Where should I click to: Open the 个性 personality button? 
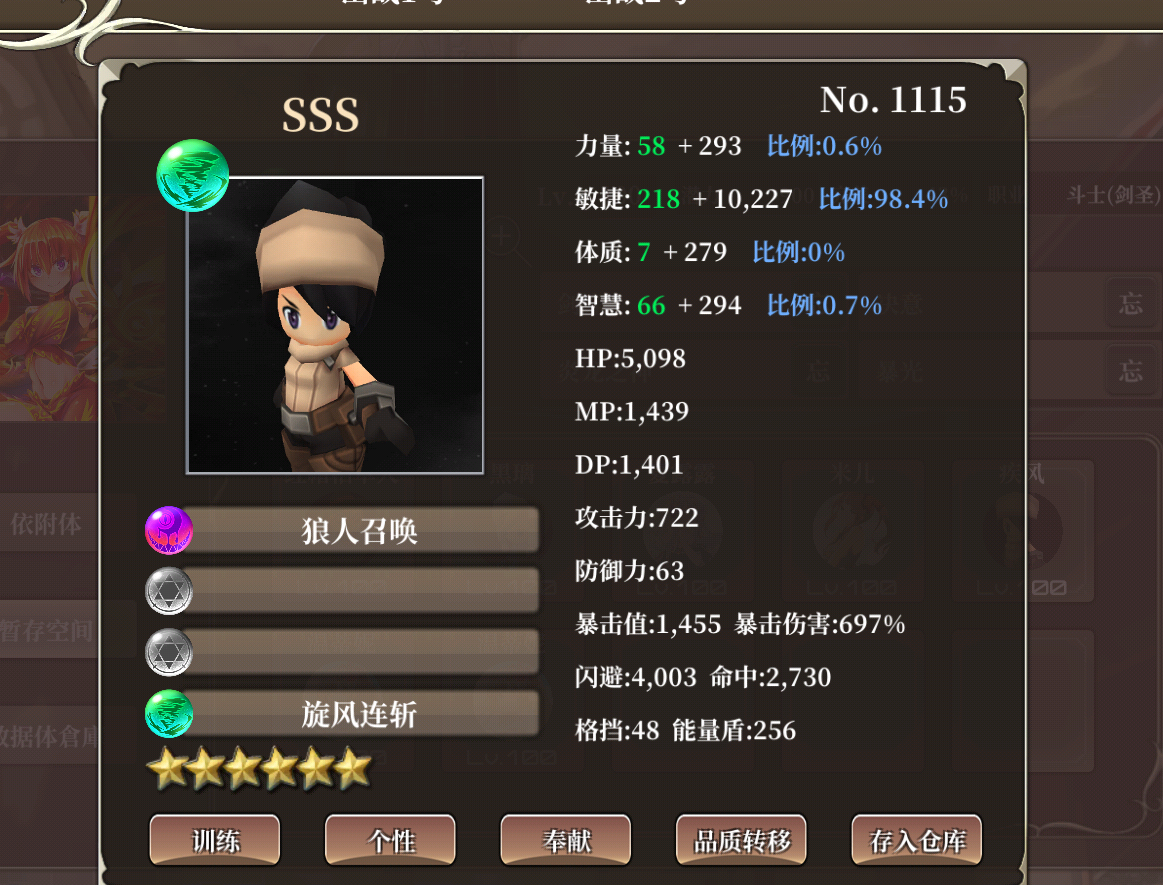coord(390,840)
